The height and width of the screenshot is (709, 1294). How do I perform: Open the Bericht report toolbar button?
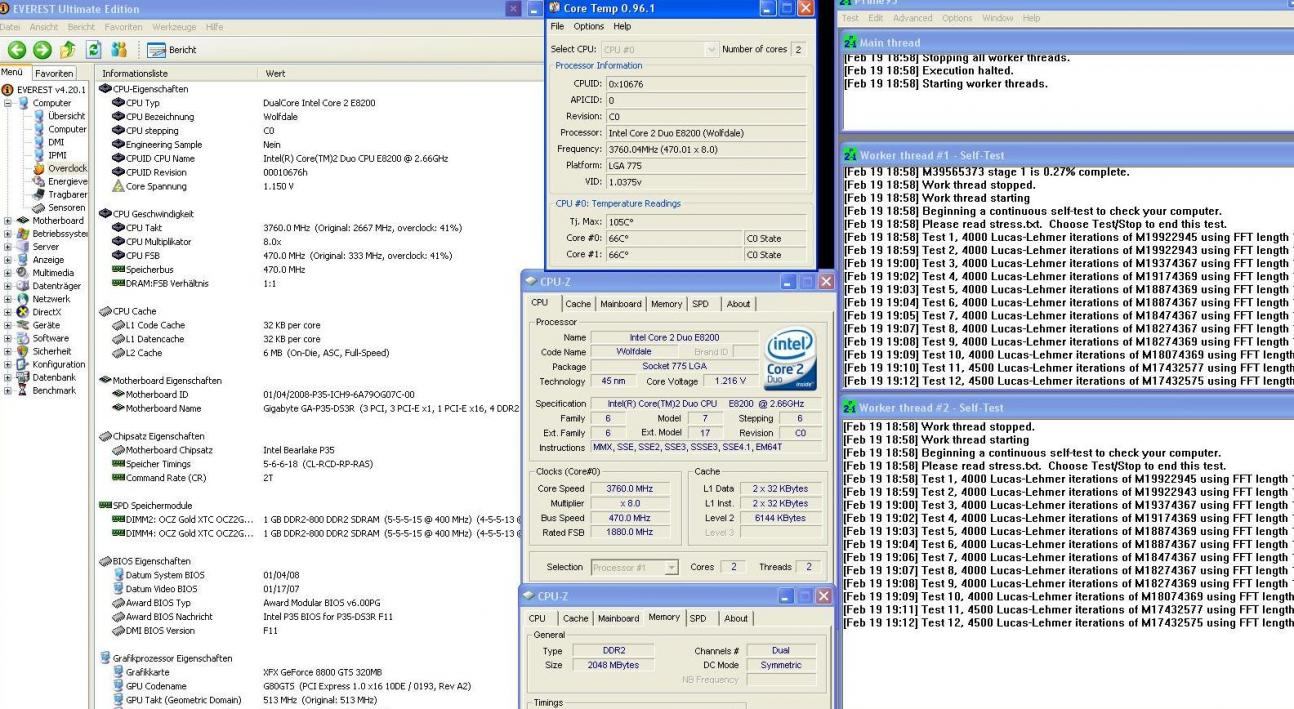(x=170, y=50)
